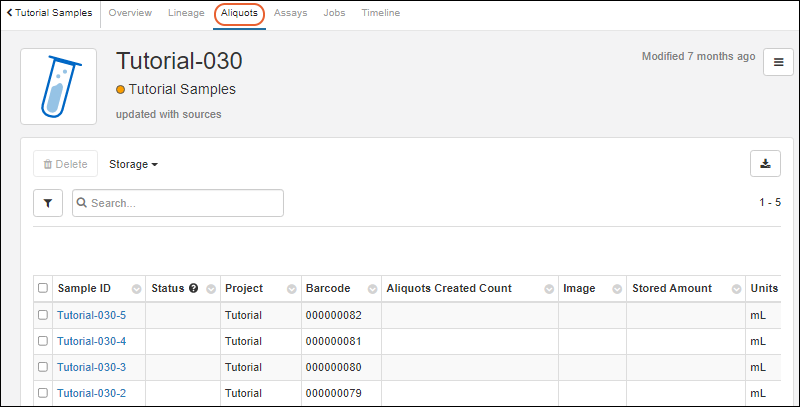Check the Tutorial-030-5 row checkbox
The width and height of the screenshot is (800, 407).
[x=42, y=315]
